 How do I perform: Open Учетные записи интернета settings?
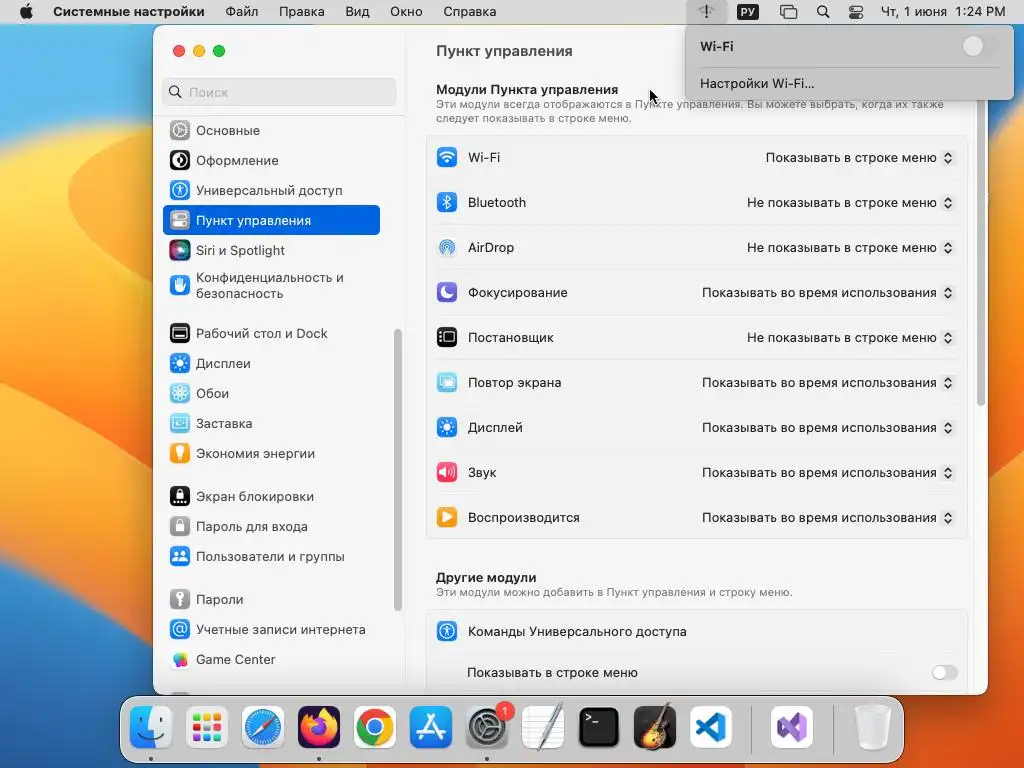coord(271,629)
